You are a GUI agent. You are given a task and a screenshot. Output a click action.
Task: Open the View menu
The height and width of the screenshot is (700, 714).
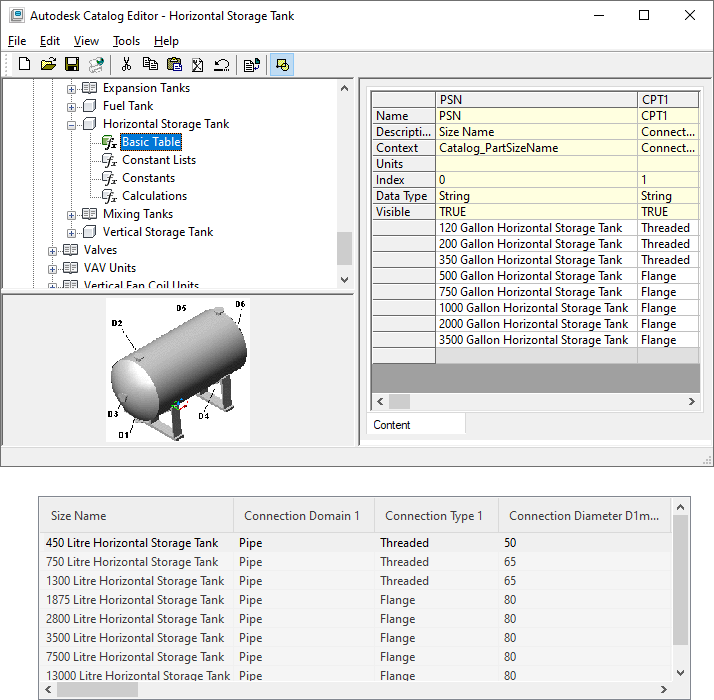(86, 41)
